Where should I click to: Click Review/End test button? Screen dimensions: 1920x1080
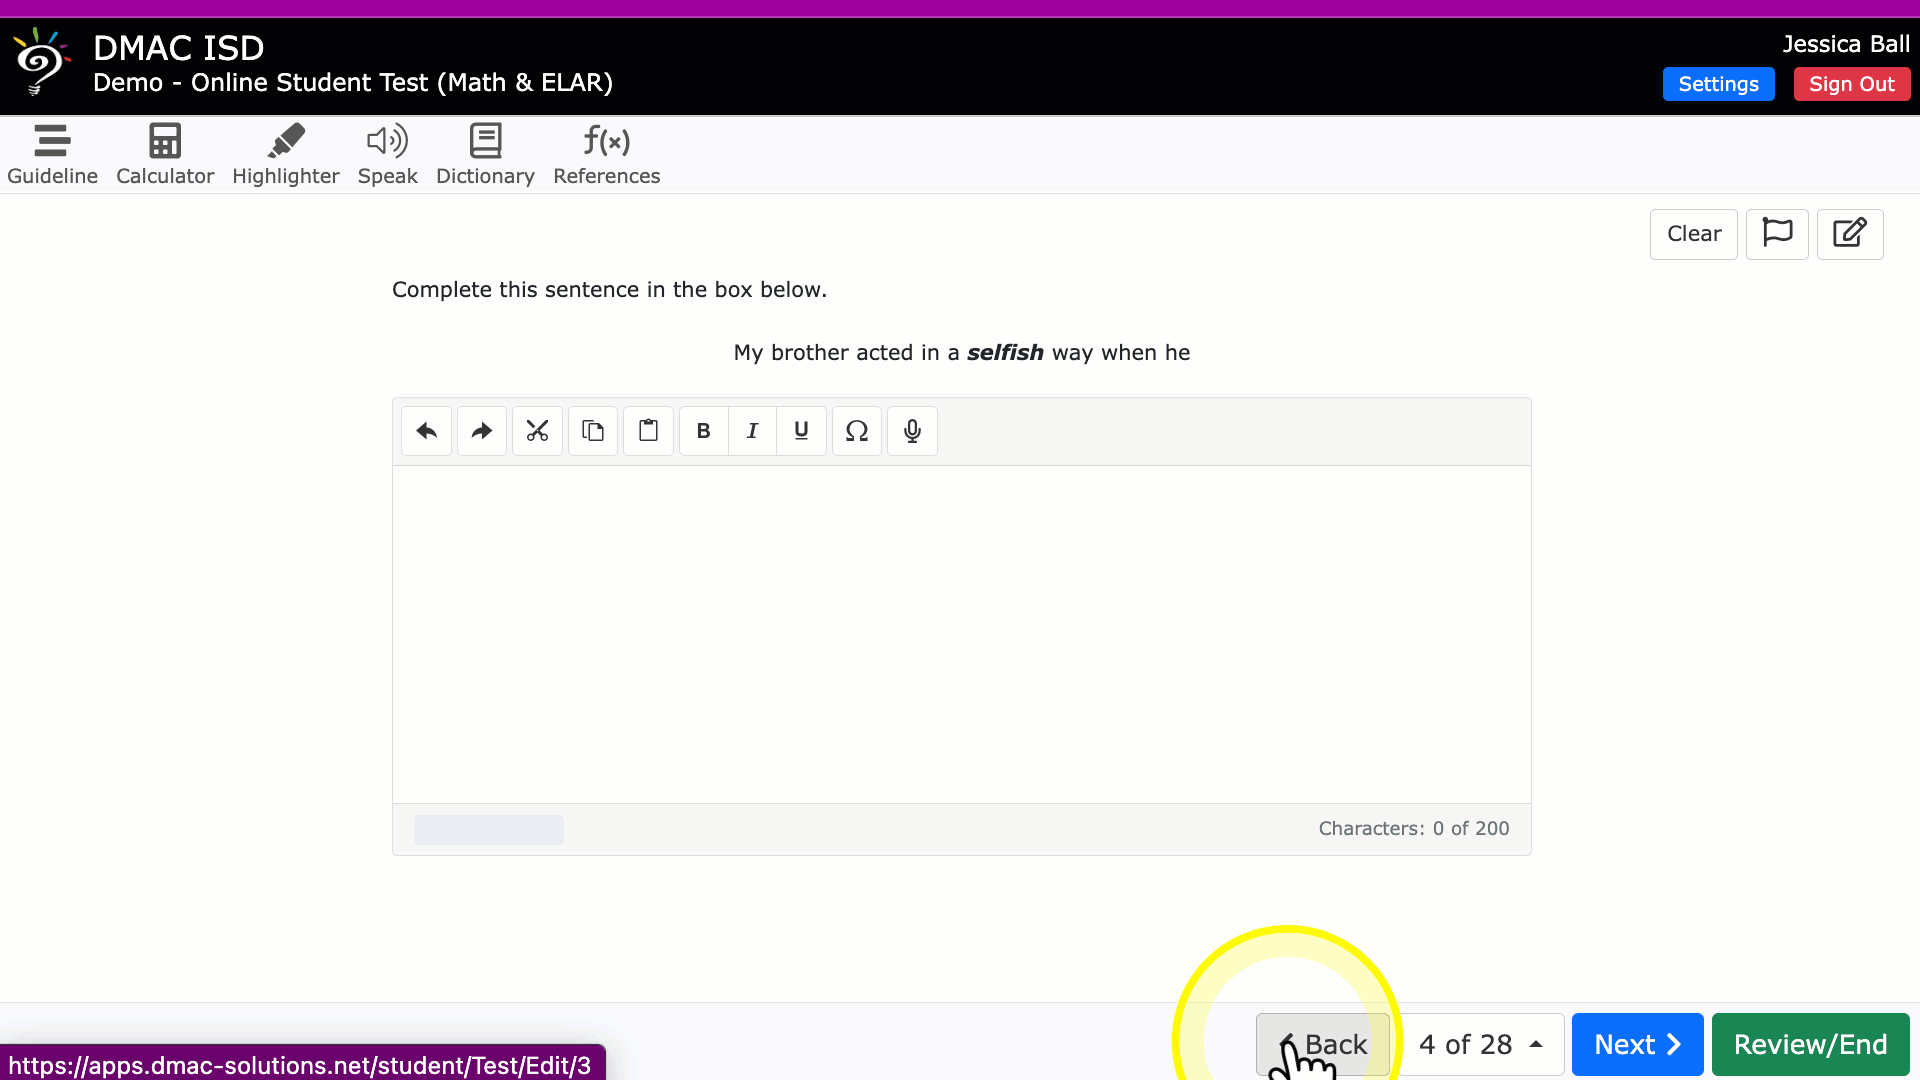click(x=1811, y=1045)
